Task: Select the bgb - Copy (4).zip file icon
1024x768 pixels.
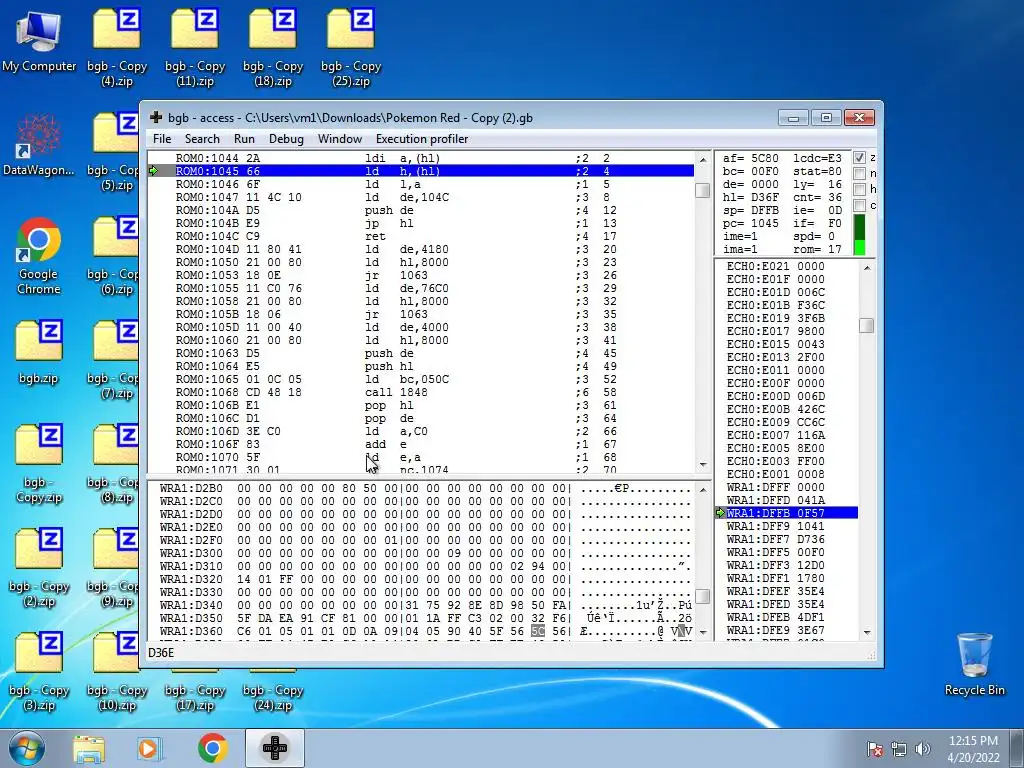Action: [117, 46]
